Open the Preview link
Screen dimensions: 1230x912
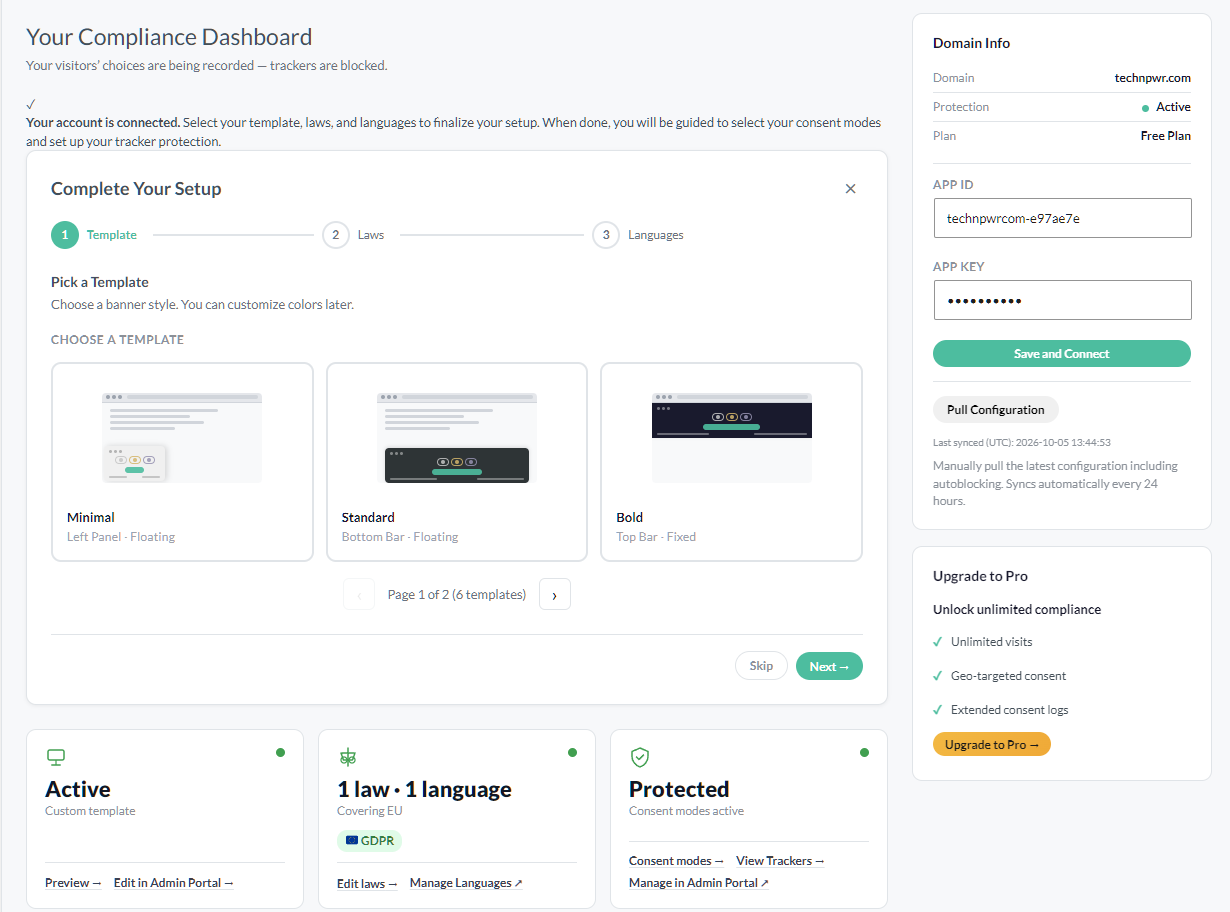click(73, 883)
